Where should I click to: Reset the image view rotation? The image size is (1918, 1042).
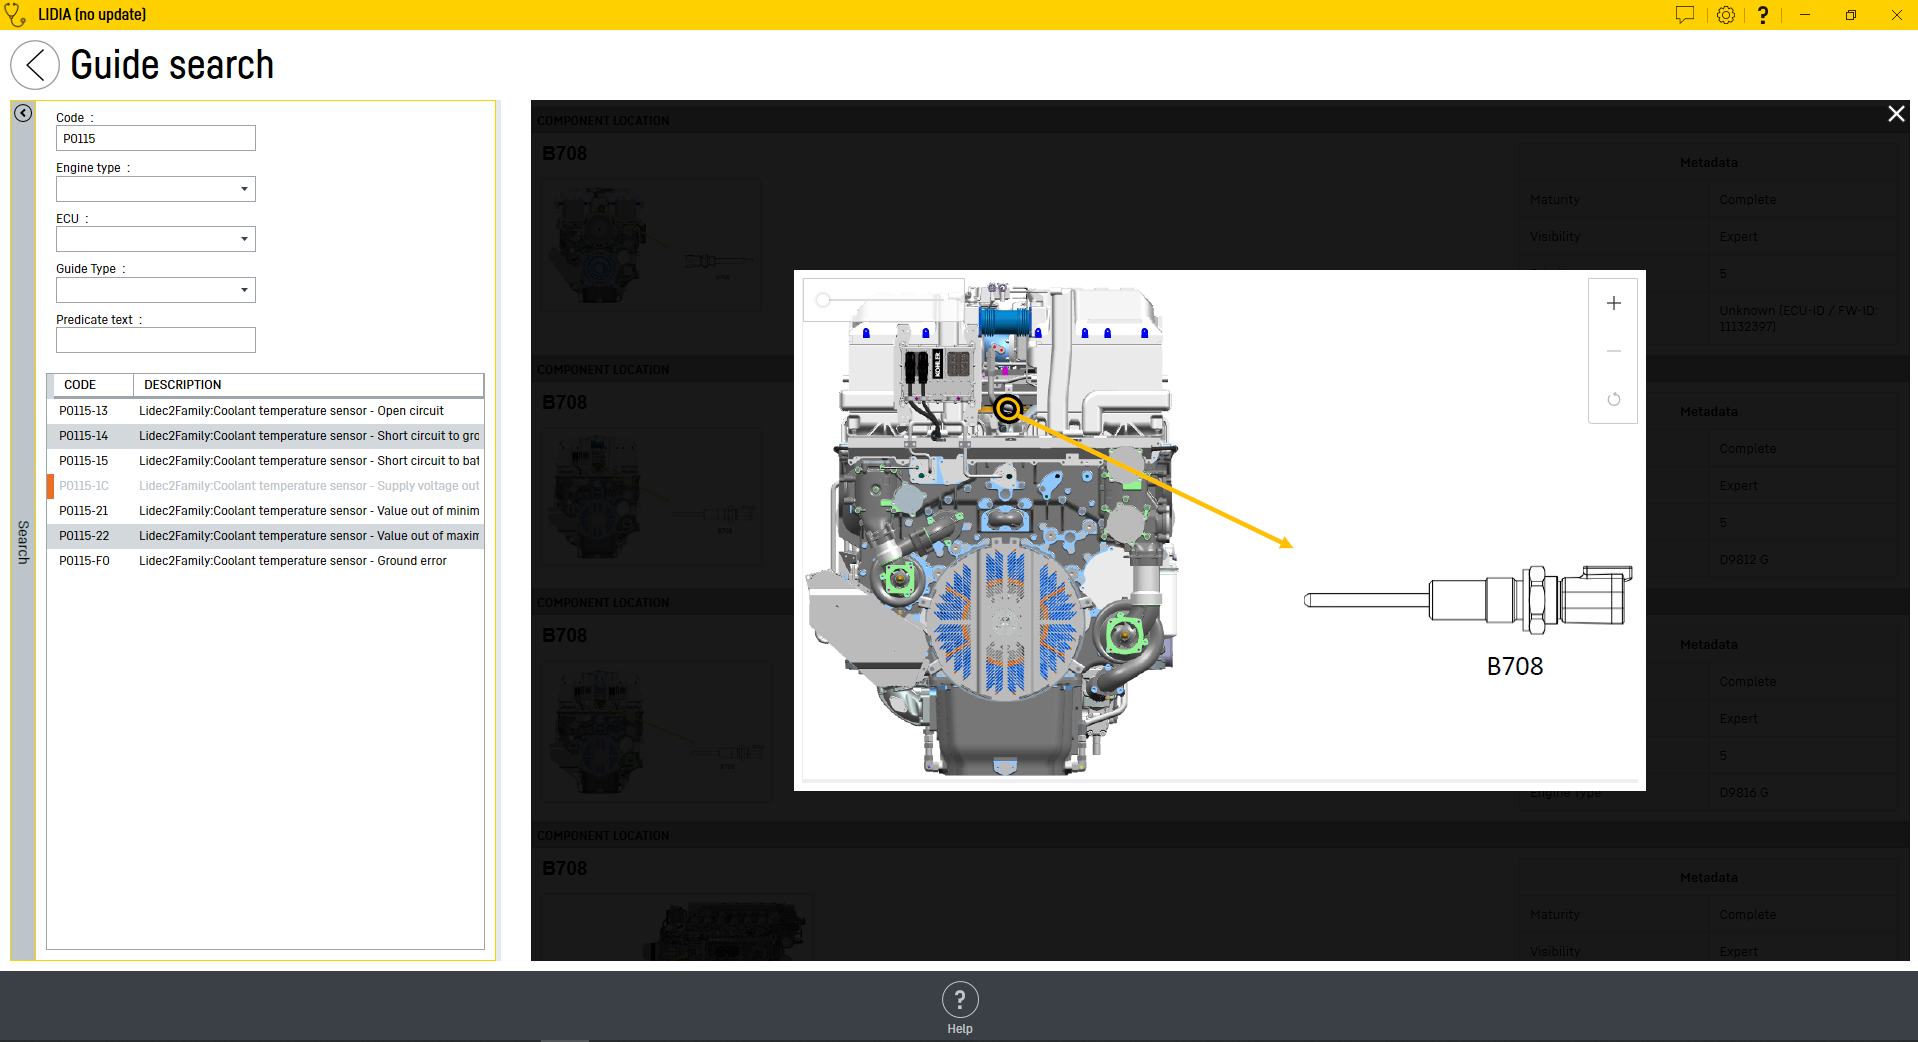(x=1613, y=399)
